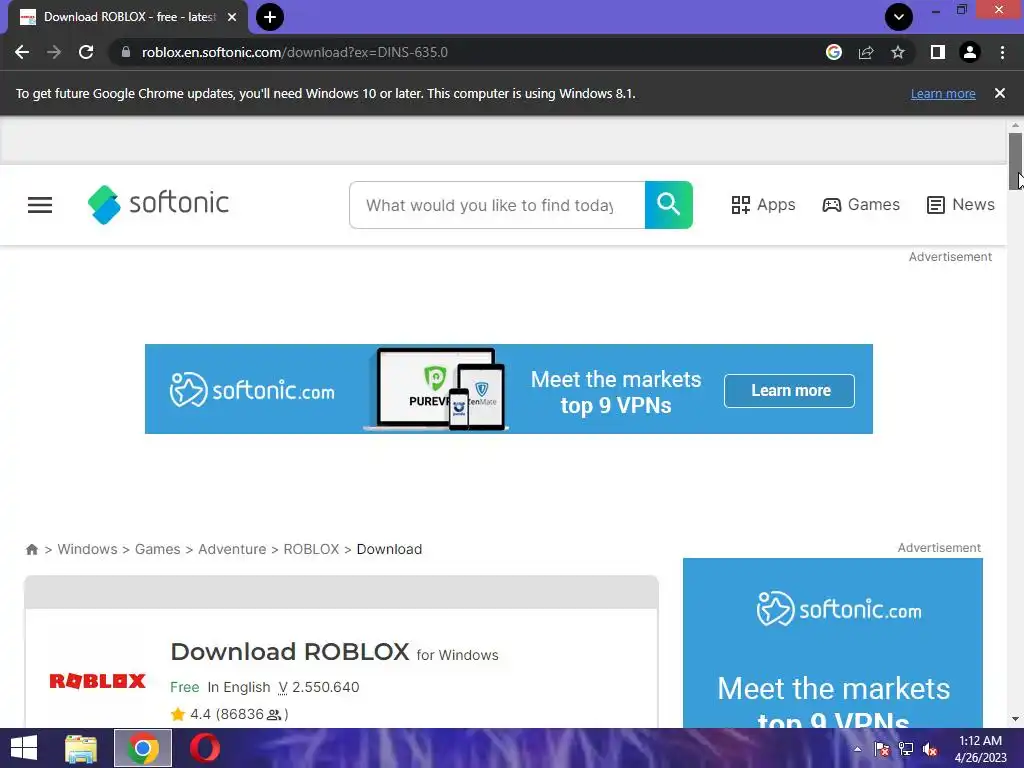Open a new browser tab
This screenshot has width=1024, height=768.
tap(270, 17)
